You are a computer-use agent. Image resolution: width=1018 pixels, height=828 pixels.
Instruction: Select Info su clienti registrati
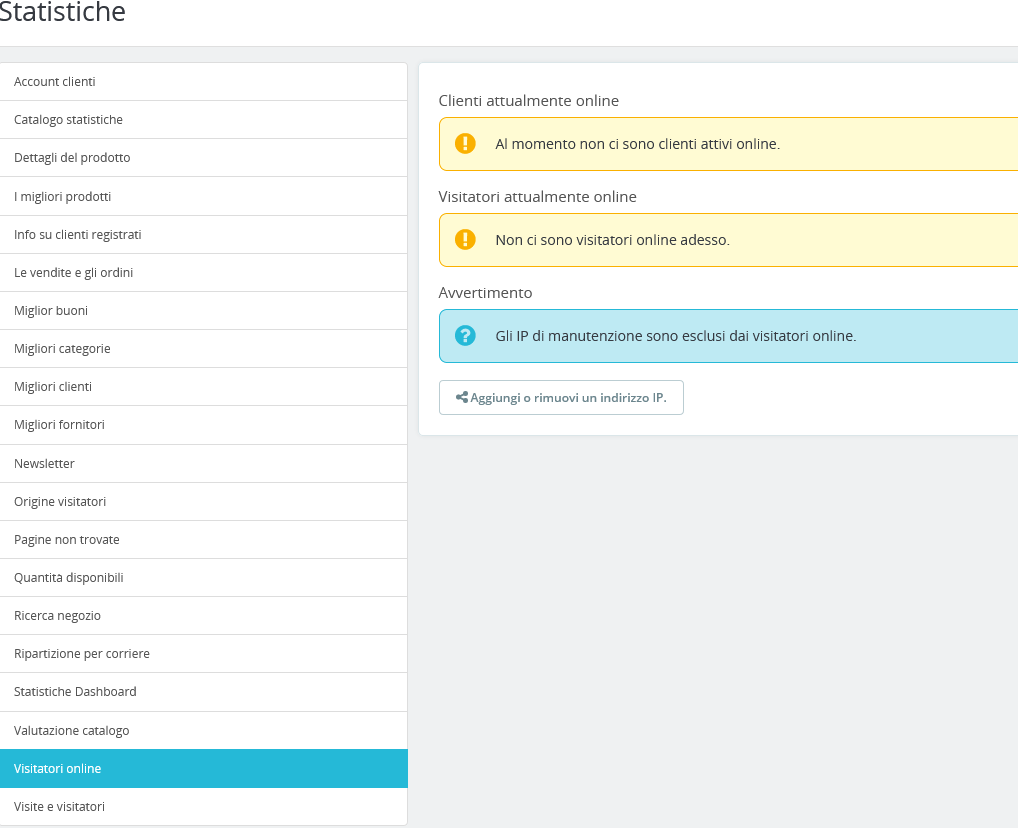coord(78,234)
